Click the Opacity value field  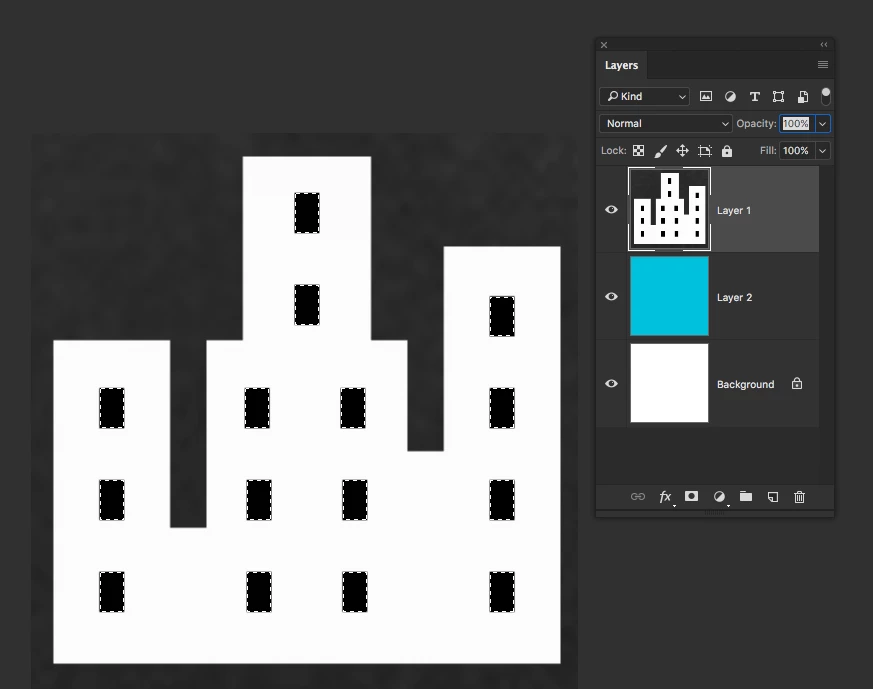(797, 124)
